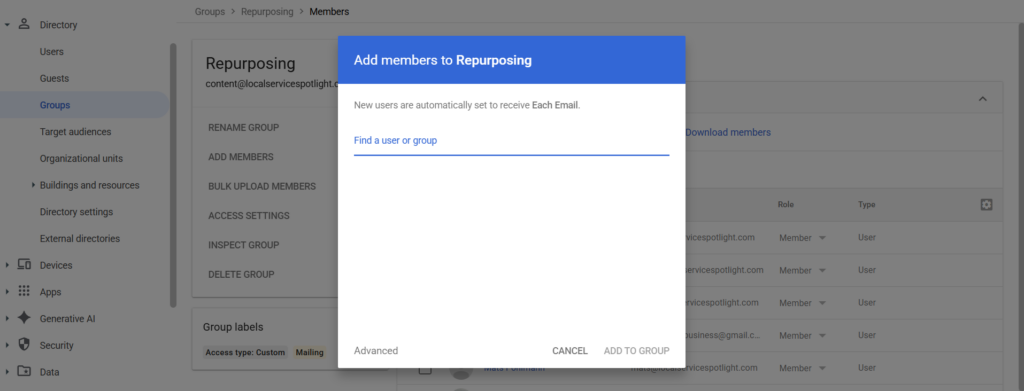Click the Devices icon in sidebar

pos(24,265)
